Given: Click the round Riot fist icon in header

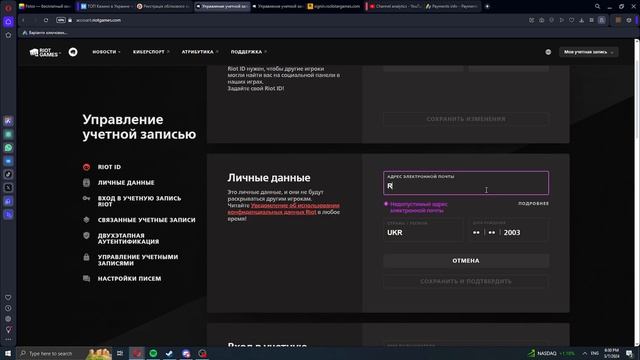Looking at the screenshot, I should [73, 52].
